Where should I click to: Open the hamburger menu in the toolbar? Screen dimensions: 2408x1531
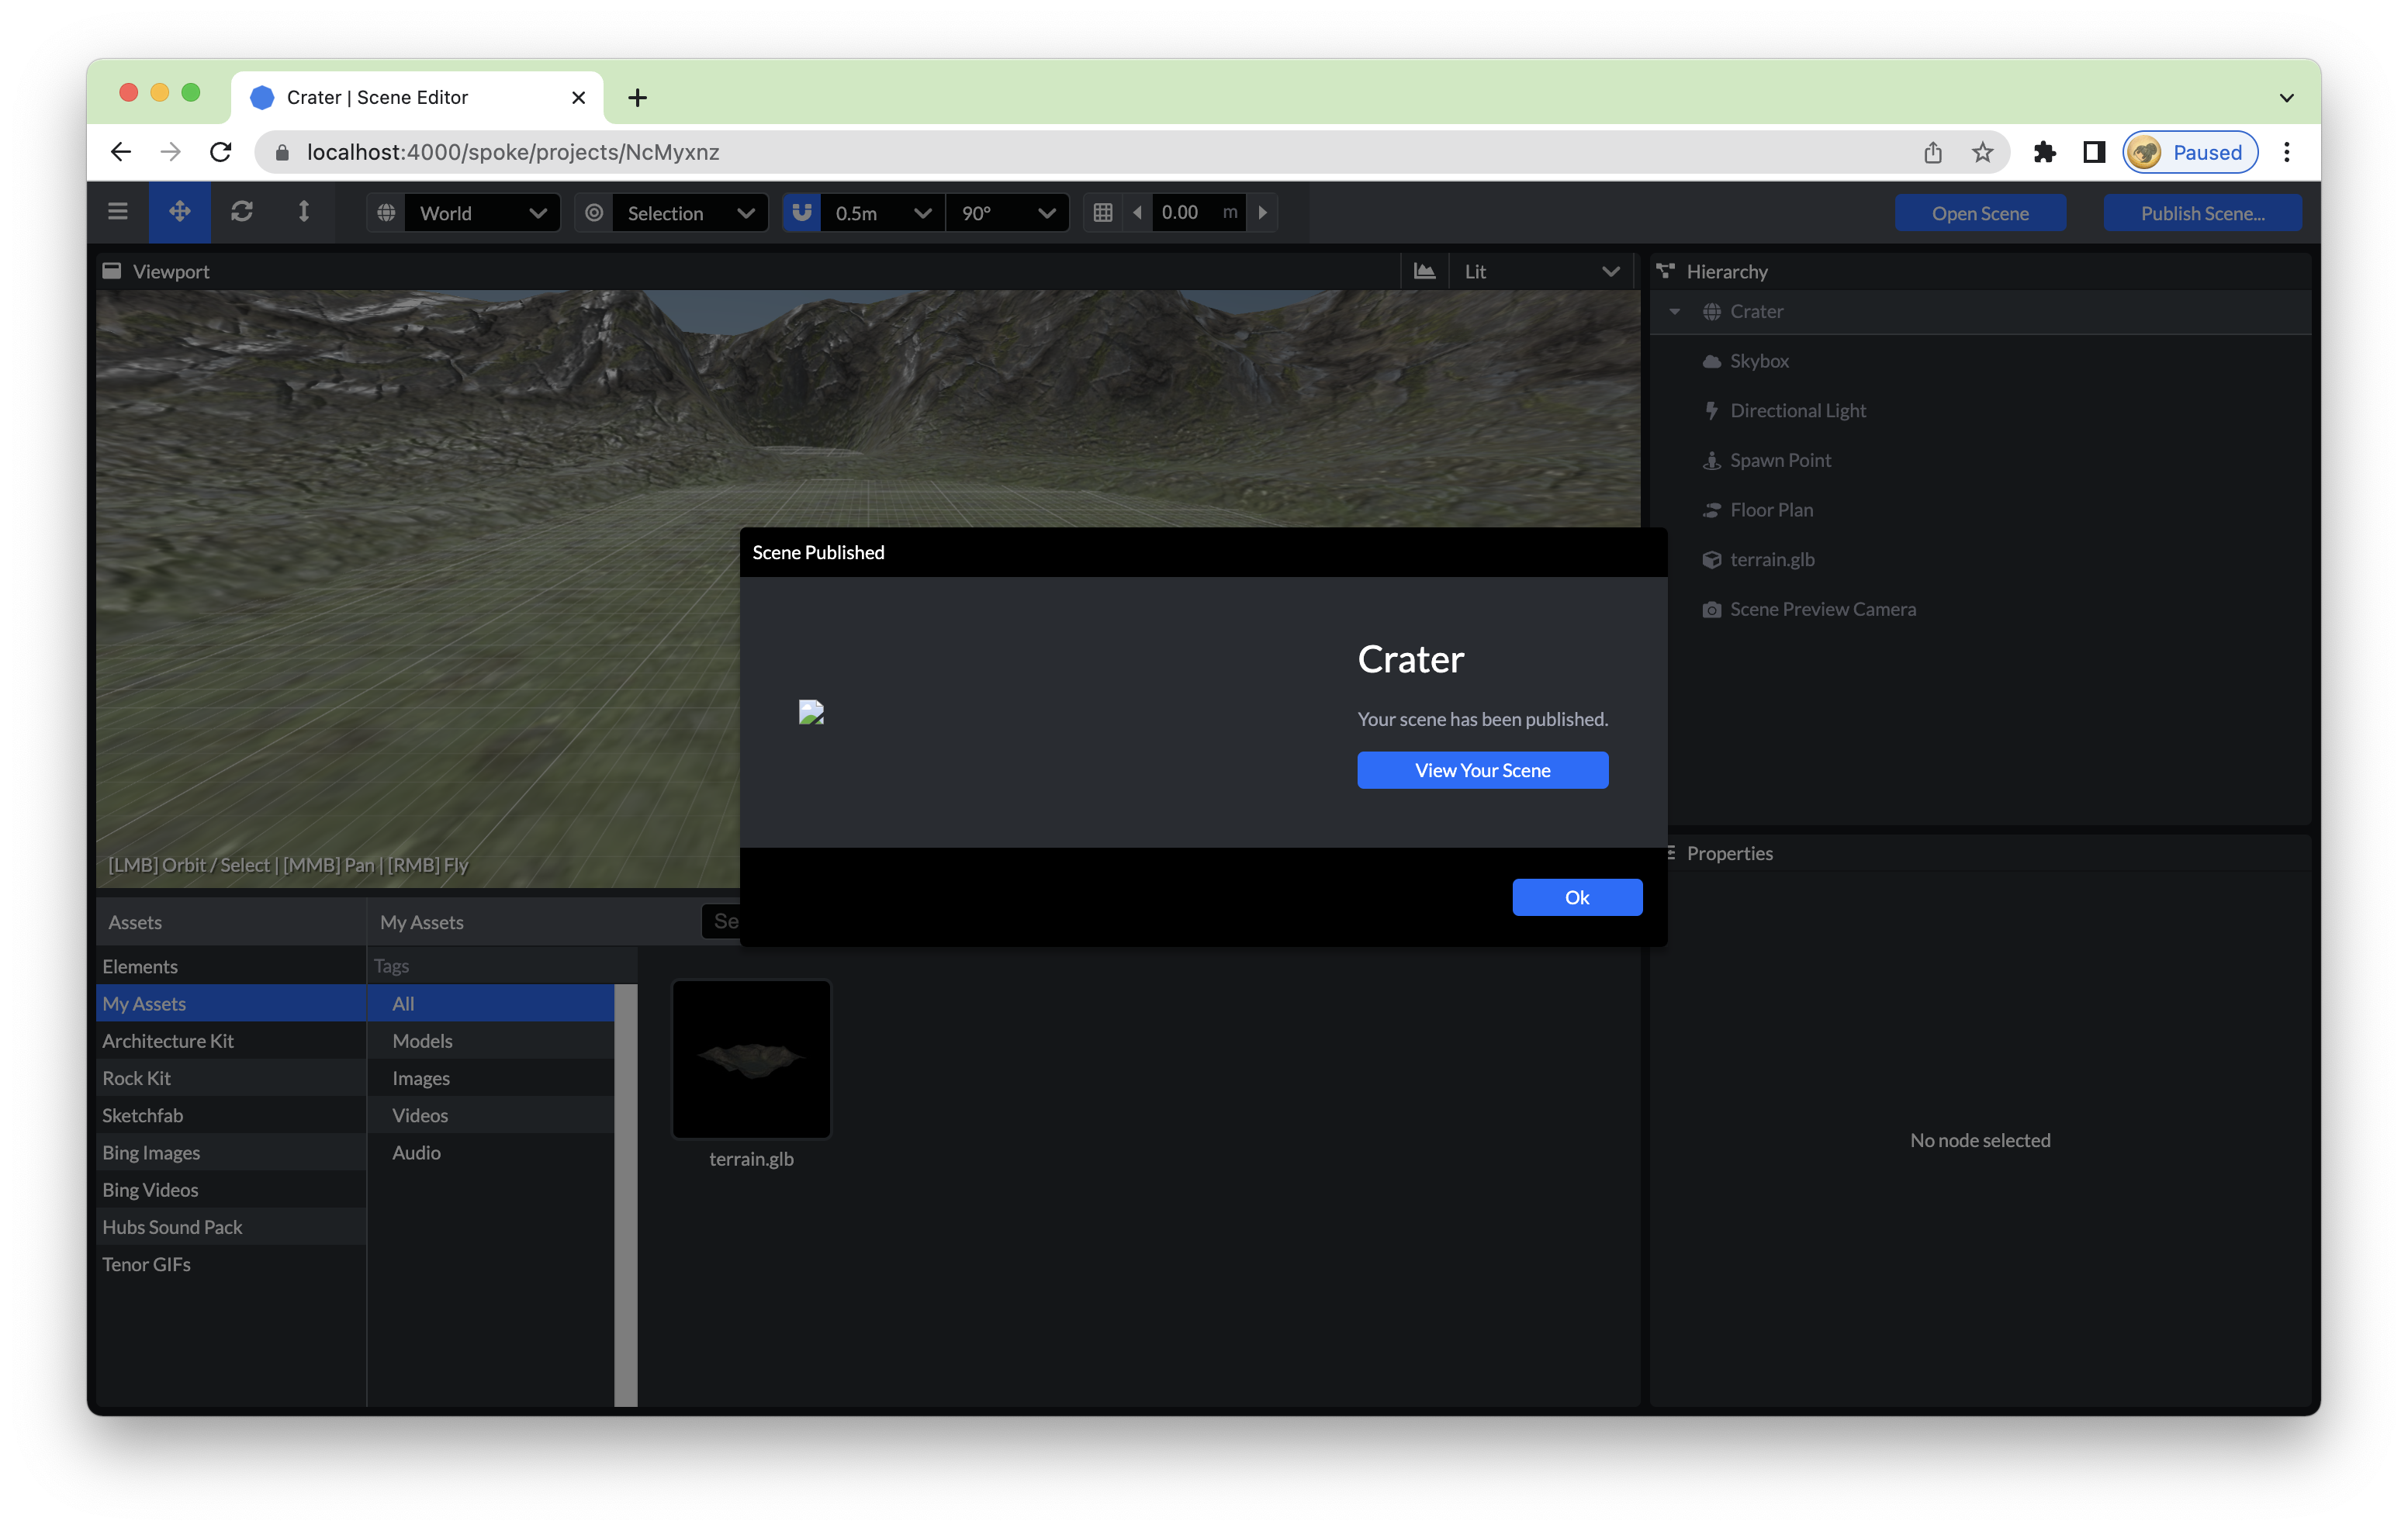118,212
